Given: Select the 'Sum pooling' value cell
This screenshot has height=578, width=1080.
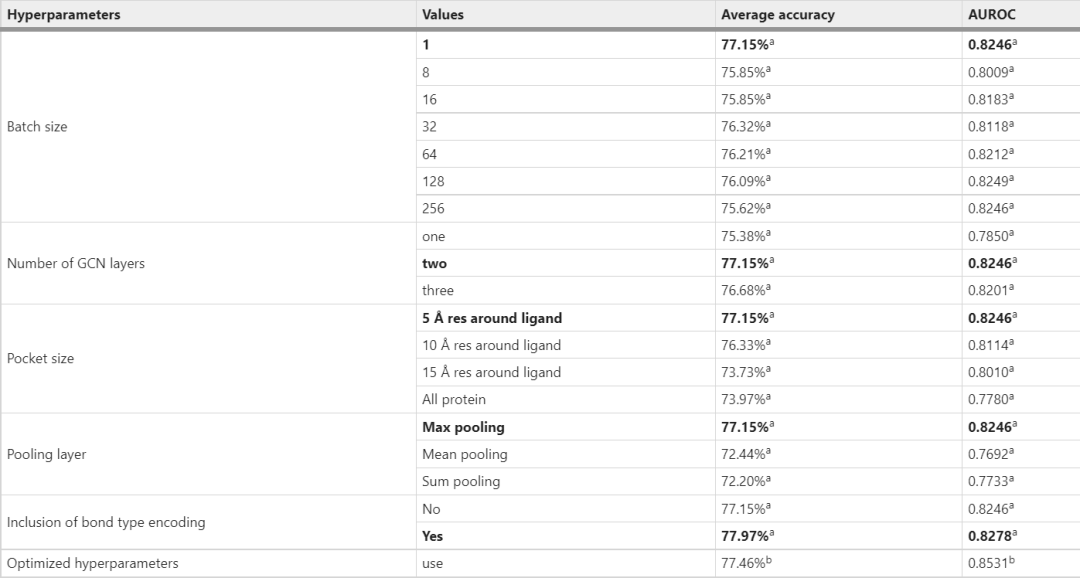Looking at the screenshot, I should point(461,481).
